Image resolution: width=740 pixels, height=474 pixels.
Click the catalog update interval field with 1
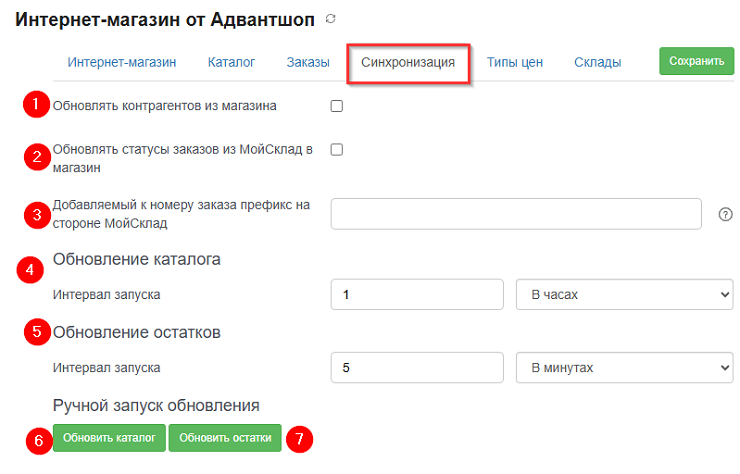point(417,294)
